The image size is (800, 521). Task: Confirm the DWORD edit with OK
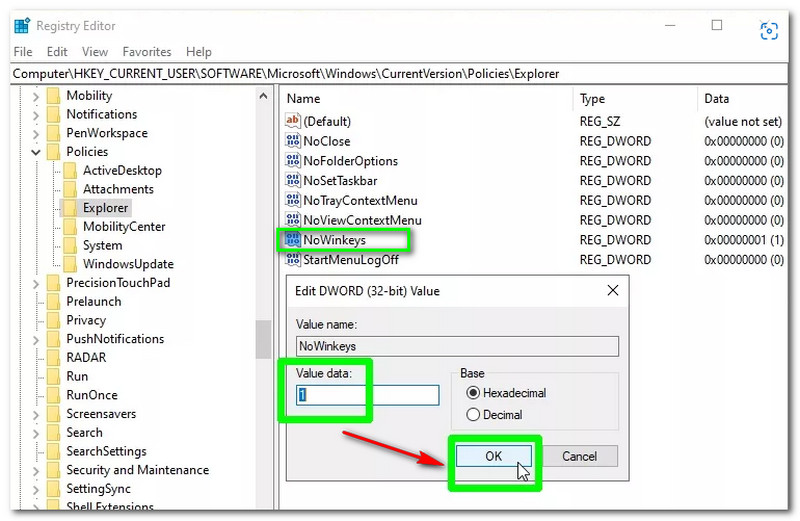(x=494, y=456)
